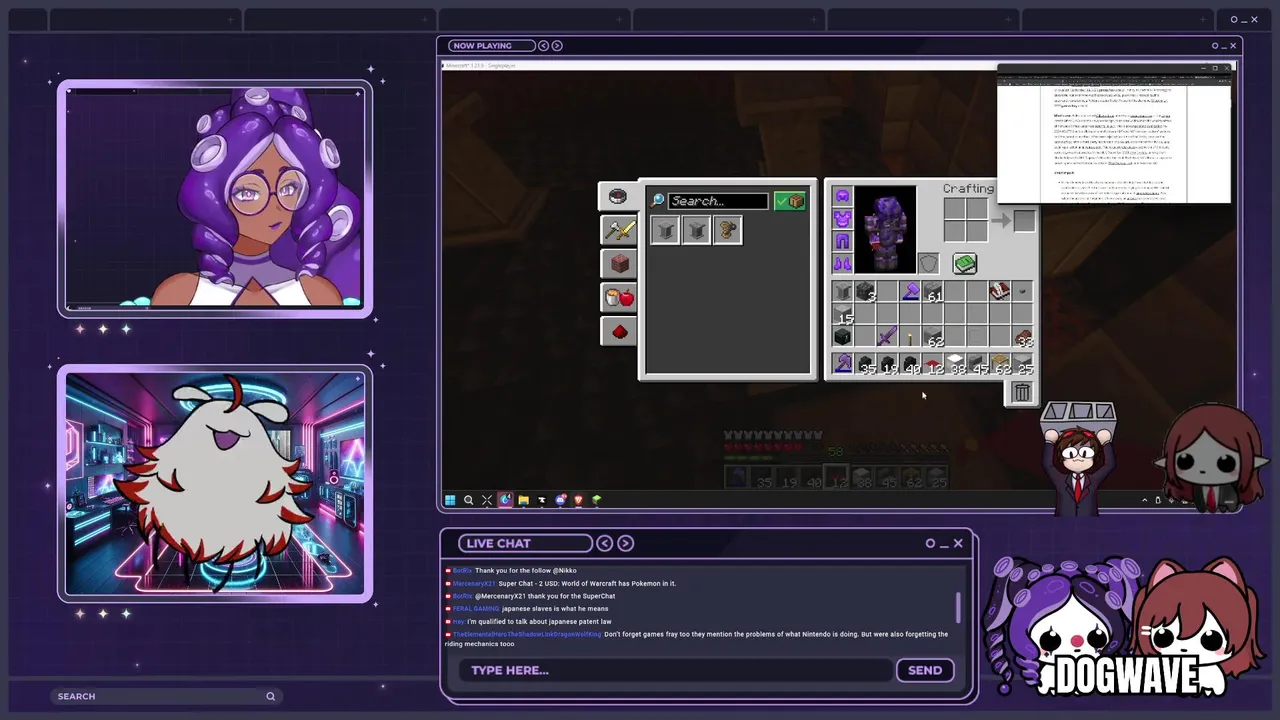
Task: Click the TYPE HERE chat input
Action: pyautogui.click(x=675, y=670)
